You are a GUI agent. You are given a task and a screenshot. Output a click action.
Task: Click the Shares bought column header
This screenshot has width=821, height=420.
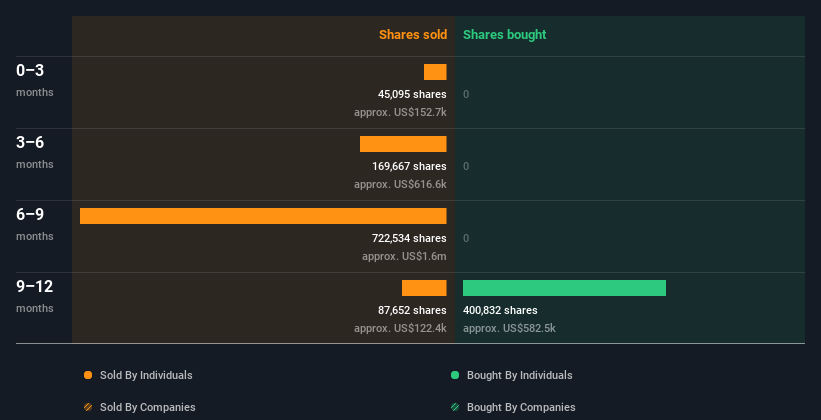[505, 35]
